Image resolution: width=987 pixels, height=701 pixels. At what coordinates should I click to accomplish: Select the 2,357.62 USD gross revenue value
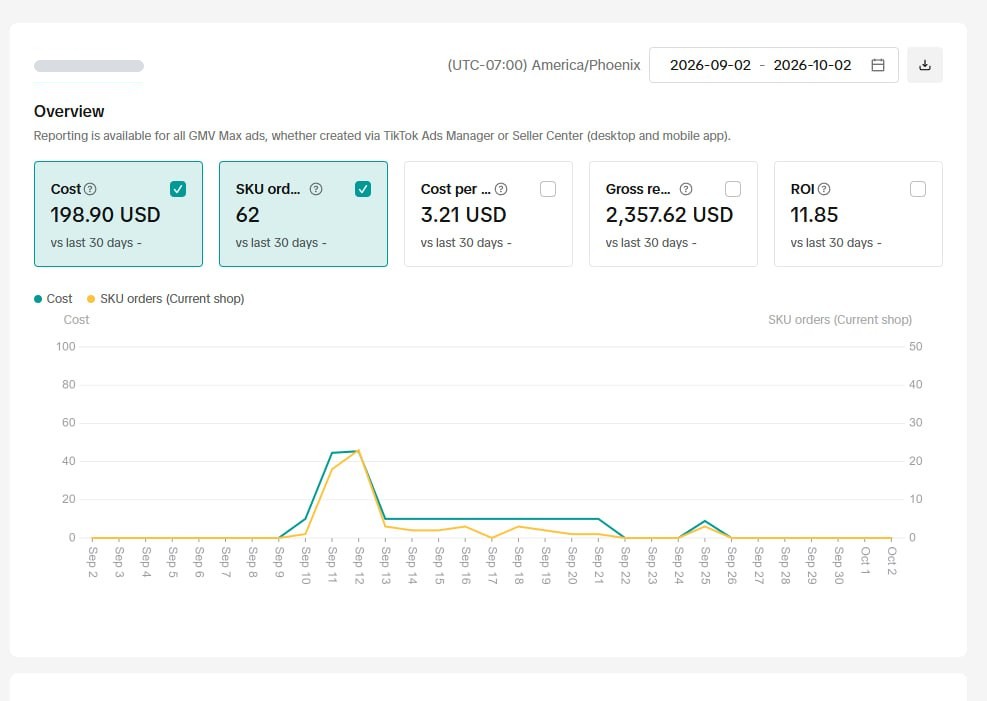tap(669, 215)
